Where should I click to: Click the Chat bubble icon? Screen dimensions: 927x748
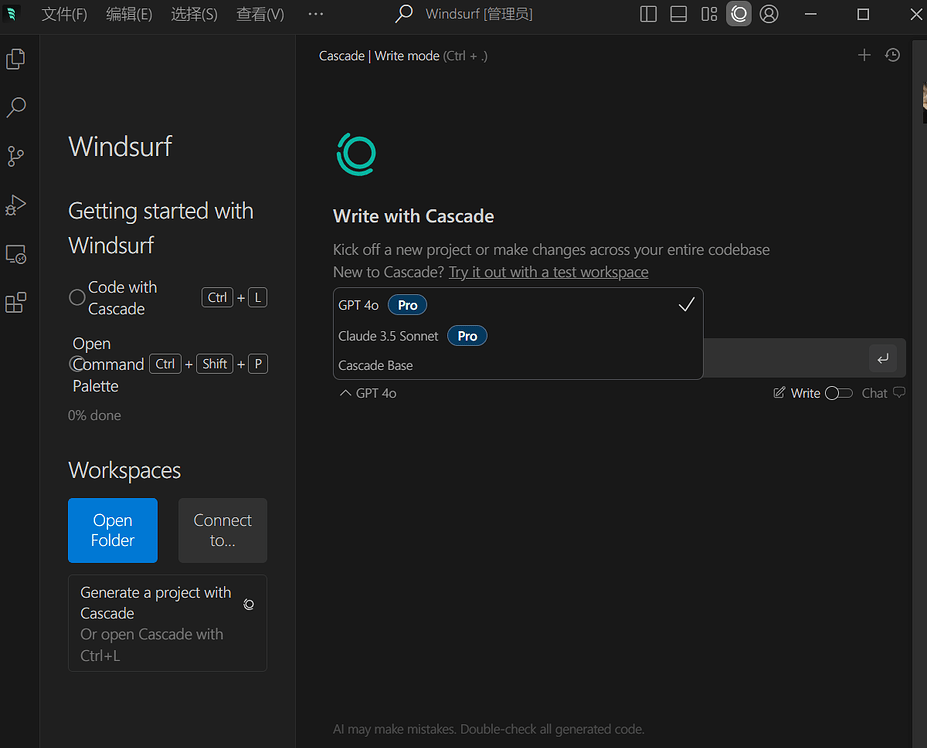[899, 393]
